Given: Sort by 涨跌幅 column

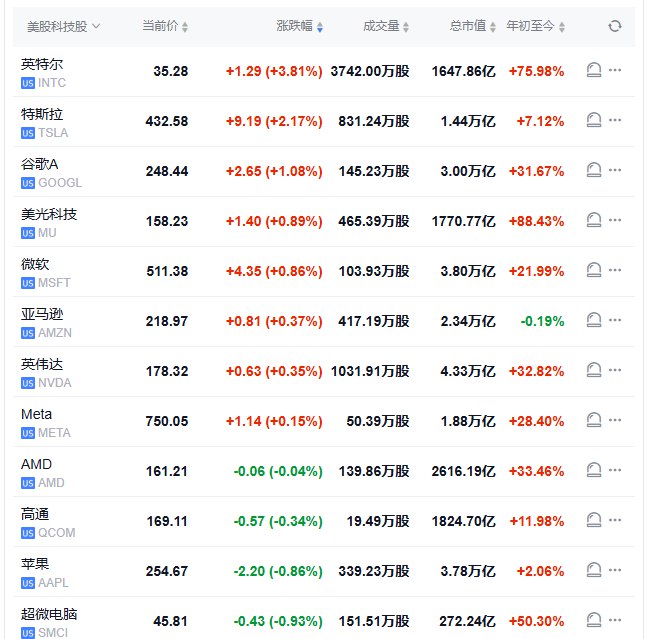Looking at the screenshot, I should (x=300, y=26).
